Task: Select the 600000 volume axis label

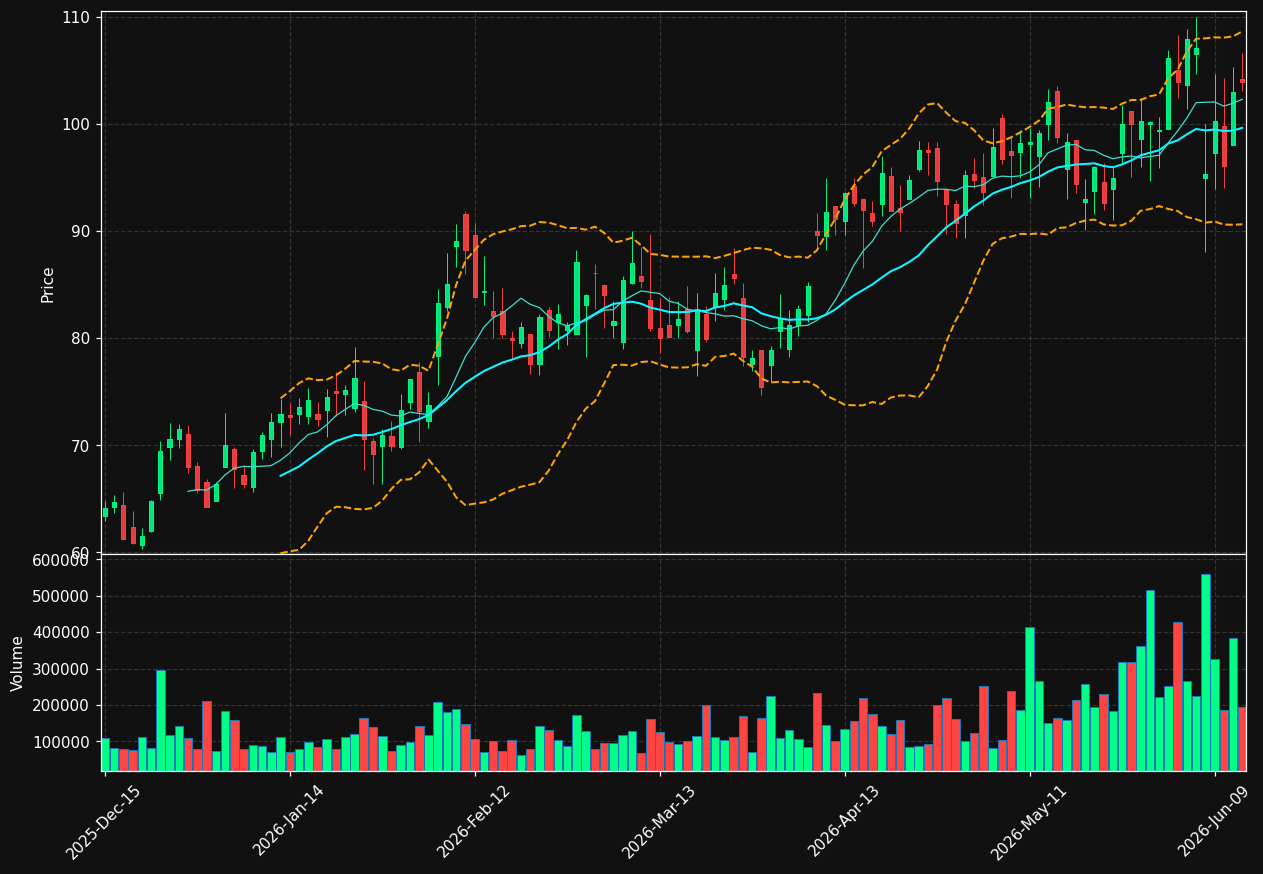Action: (x=61, y=560)
